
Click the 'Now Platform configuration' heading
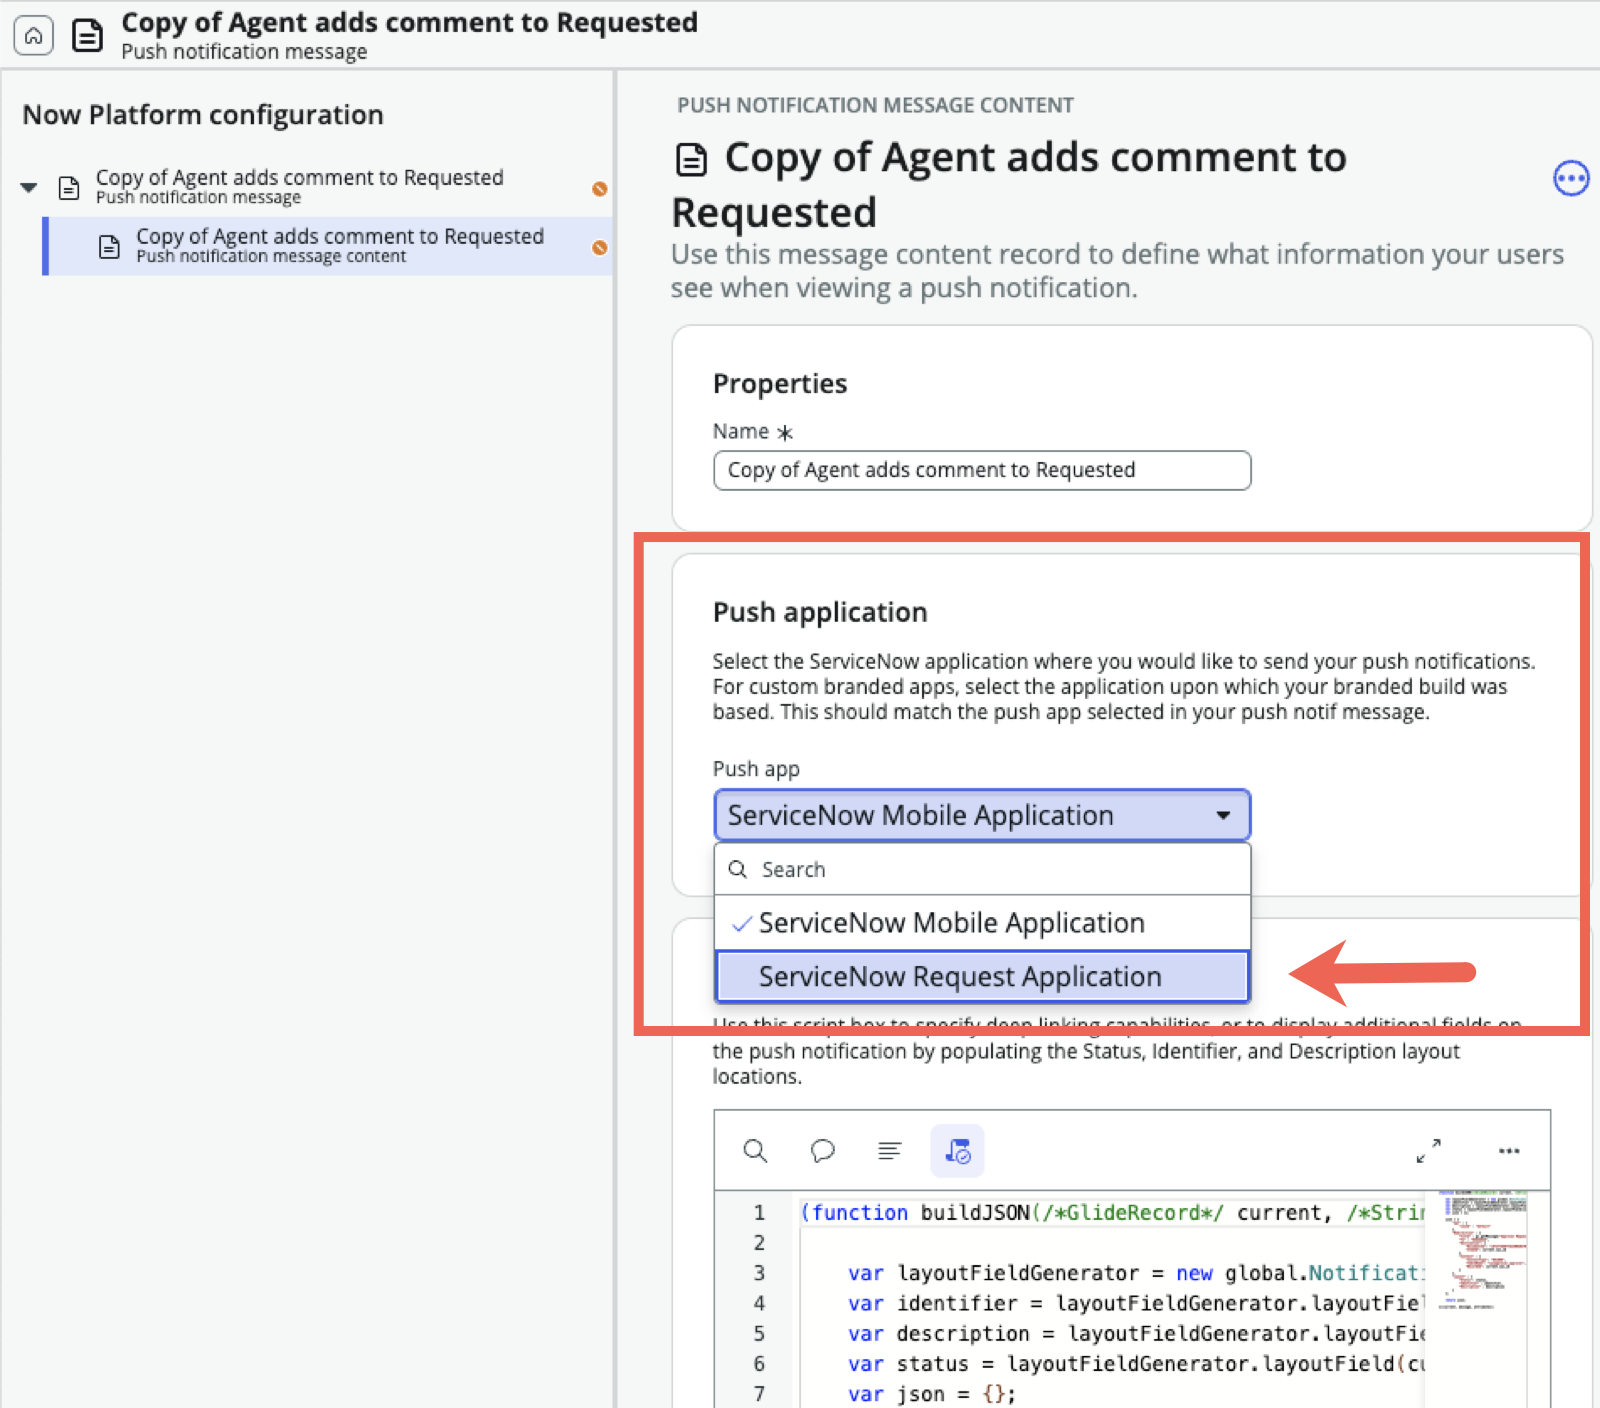[x=203, y=115]
